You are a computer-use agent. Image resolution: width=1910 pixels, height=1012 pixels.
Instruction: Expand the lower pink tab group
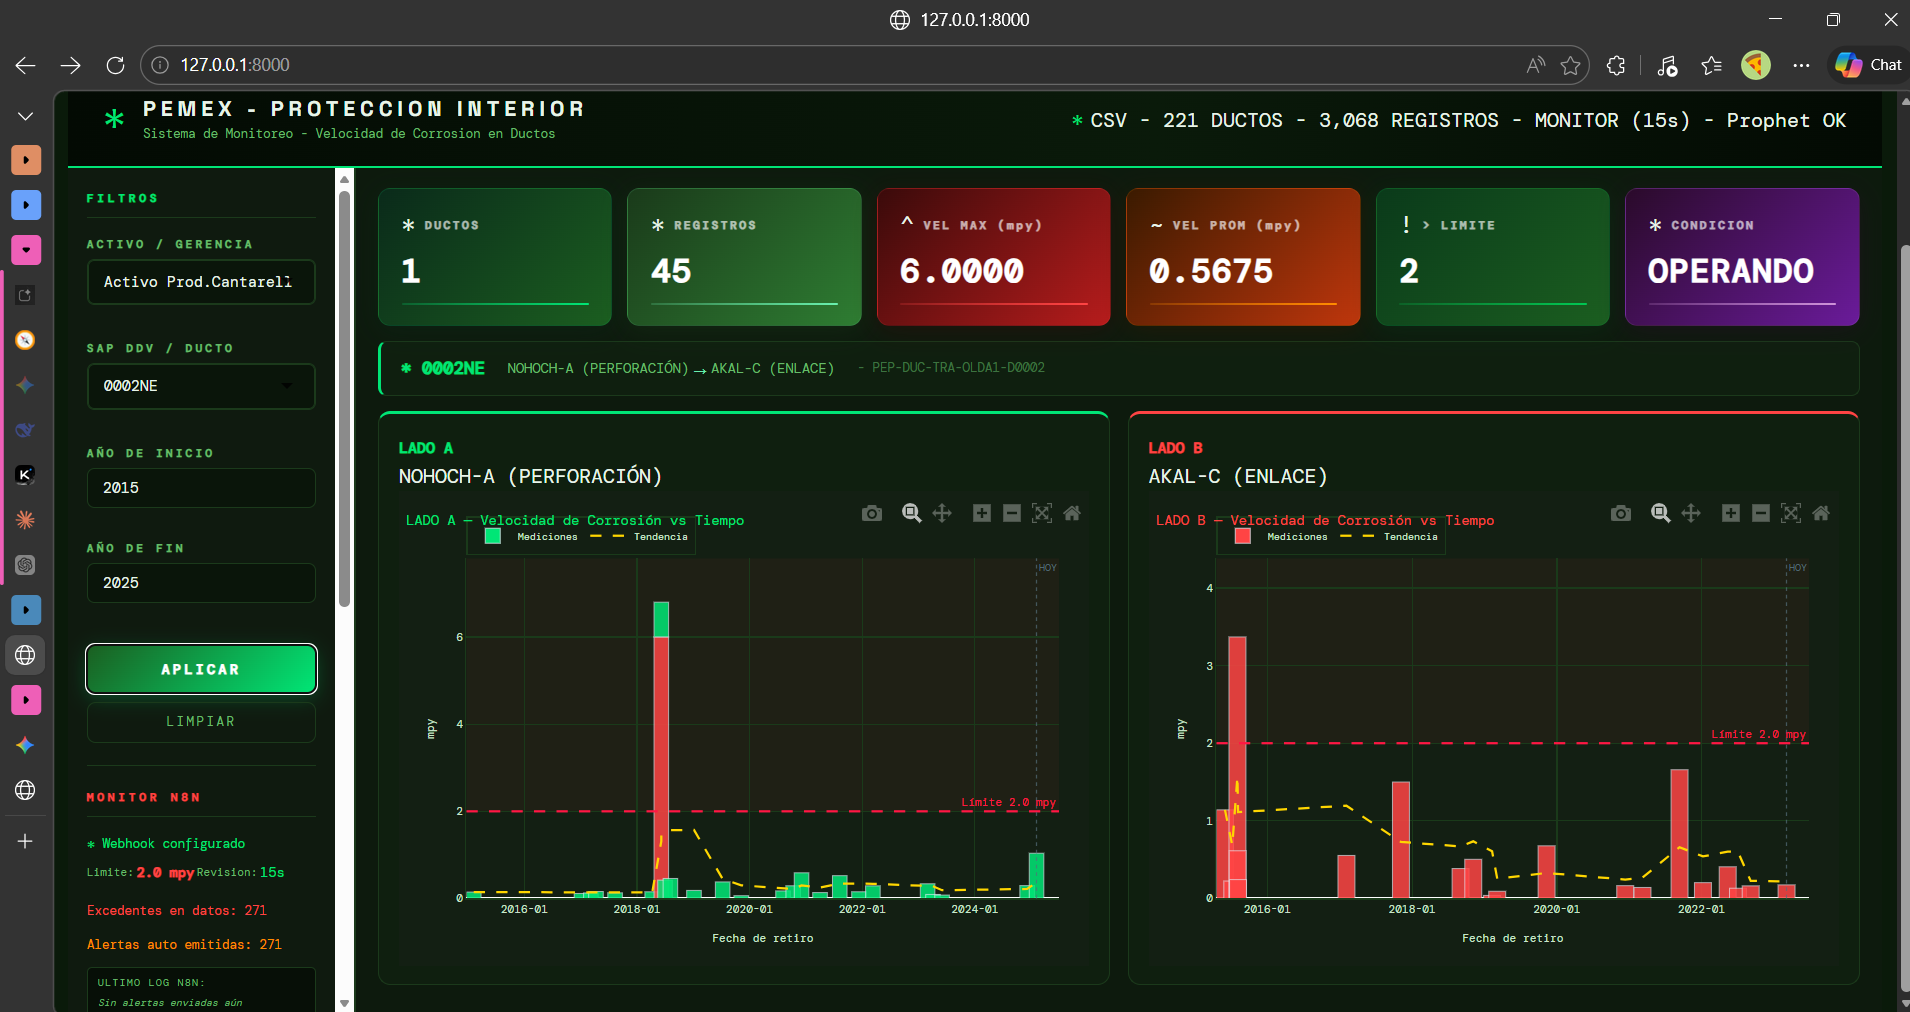pos(26,700)
